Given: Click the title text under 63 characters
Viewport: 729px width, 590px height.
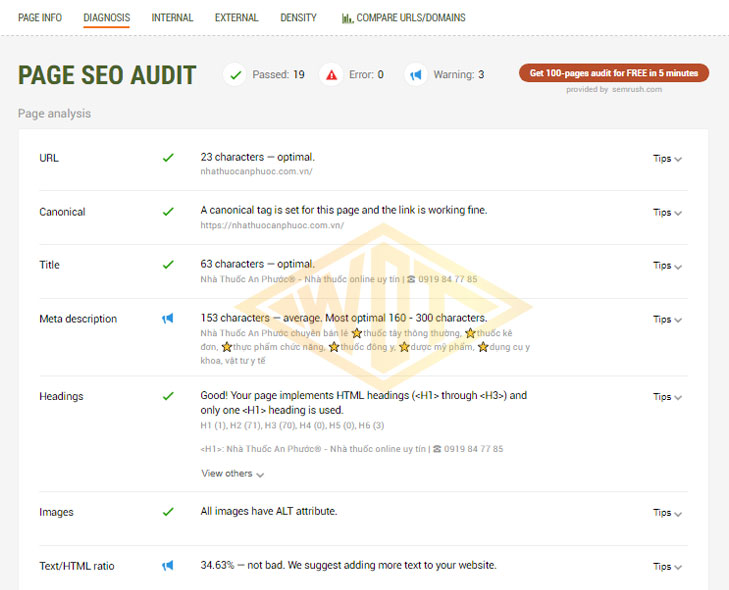Looking at the screenshot, I should (339, 279).
